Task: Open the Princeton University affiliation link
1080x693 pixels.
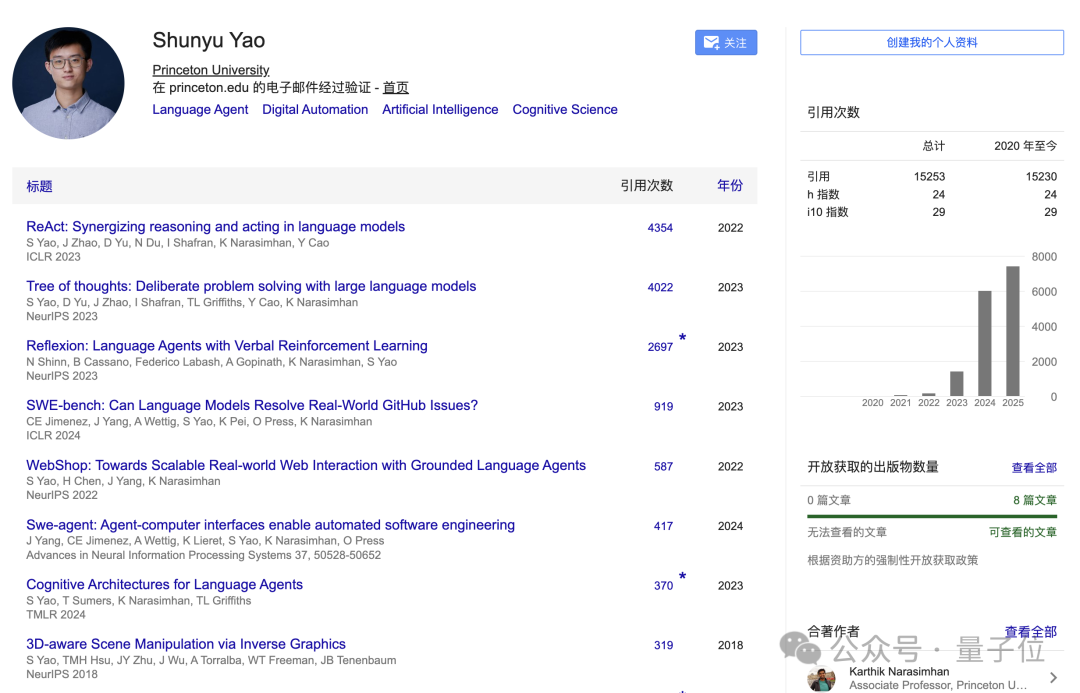Action: [211, 70]
